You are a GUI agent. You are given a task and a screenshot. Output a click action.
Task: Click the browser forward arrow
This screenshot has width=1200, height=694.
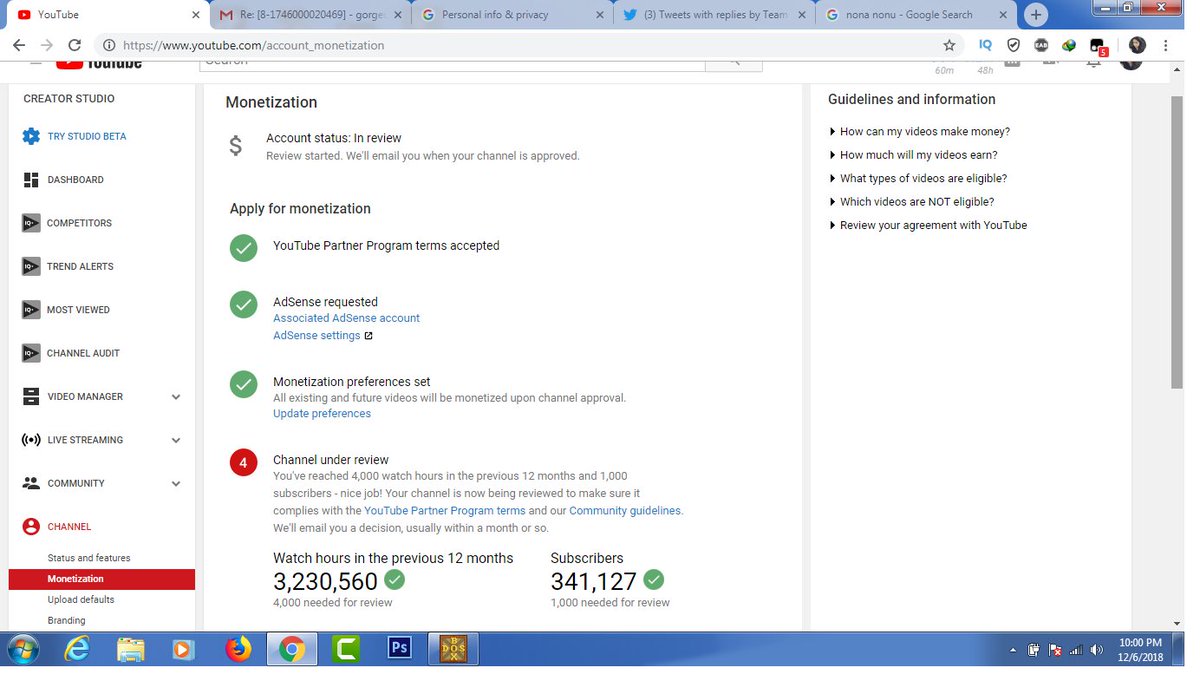click(x=47, y=45)
